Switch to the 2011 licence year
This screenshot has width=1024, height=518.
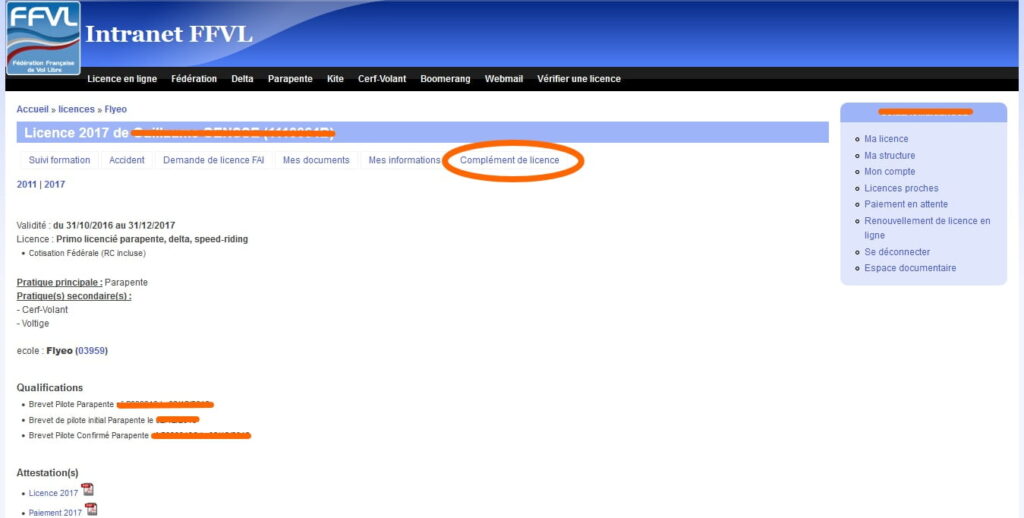[x=27, y=184]
